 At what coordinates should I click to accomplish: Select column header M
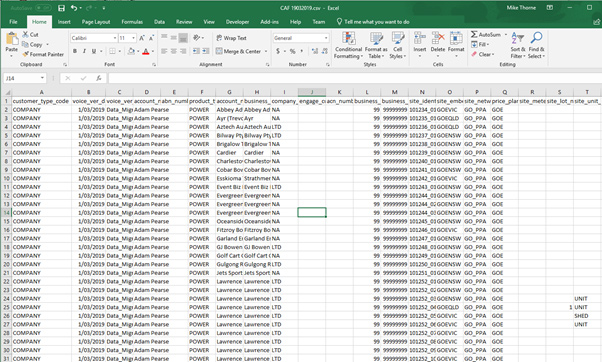coord(394,92)
